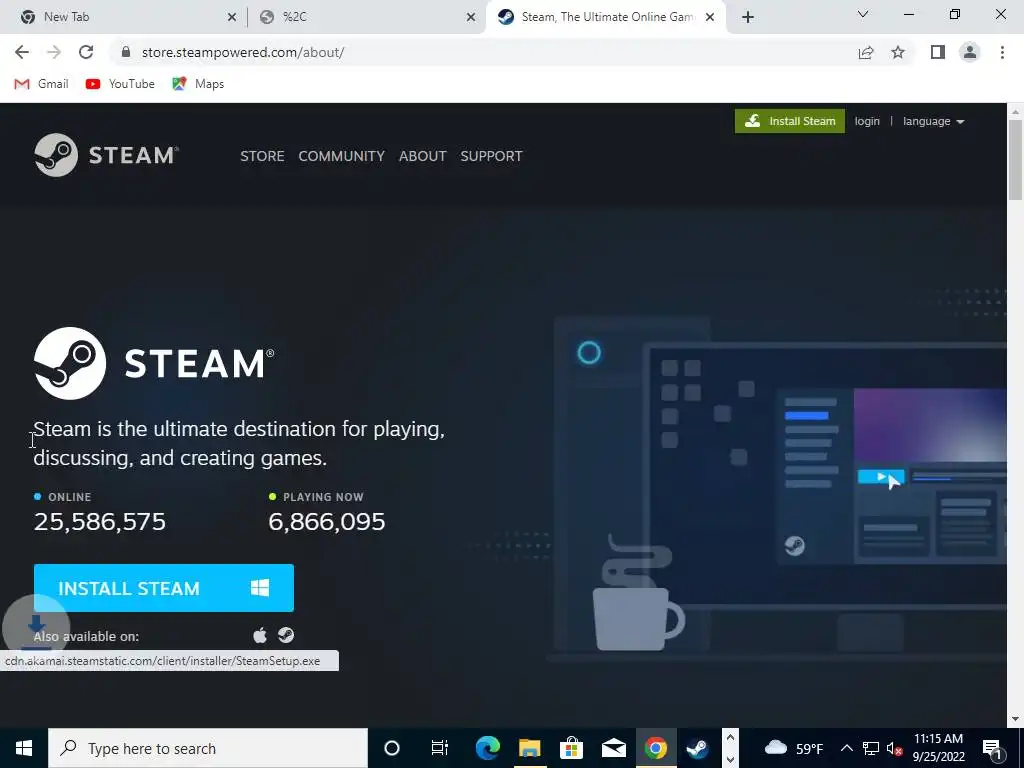Bookmark this page with the star
This screenshot has height=768, width=1024.
[898, 52]
